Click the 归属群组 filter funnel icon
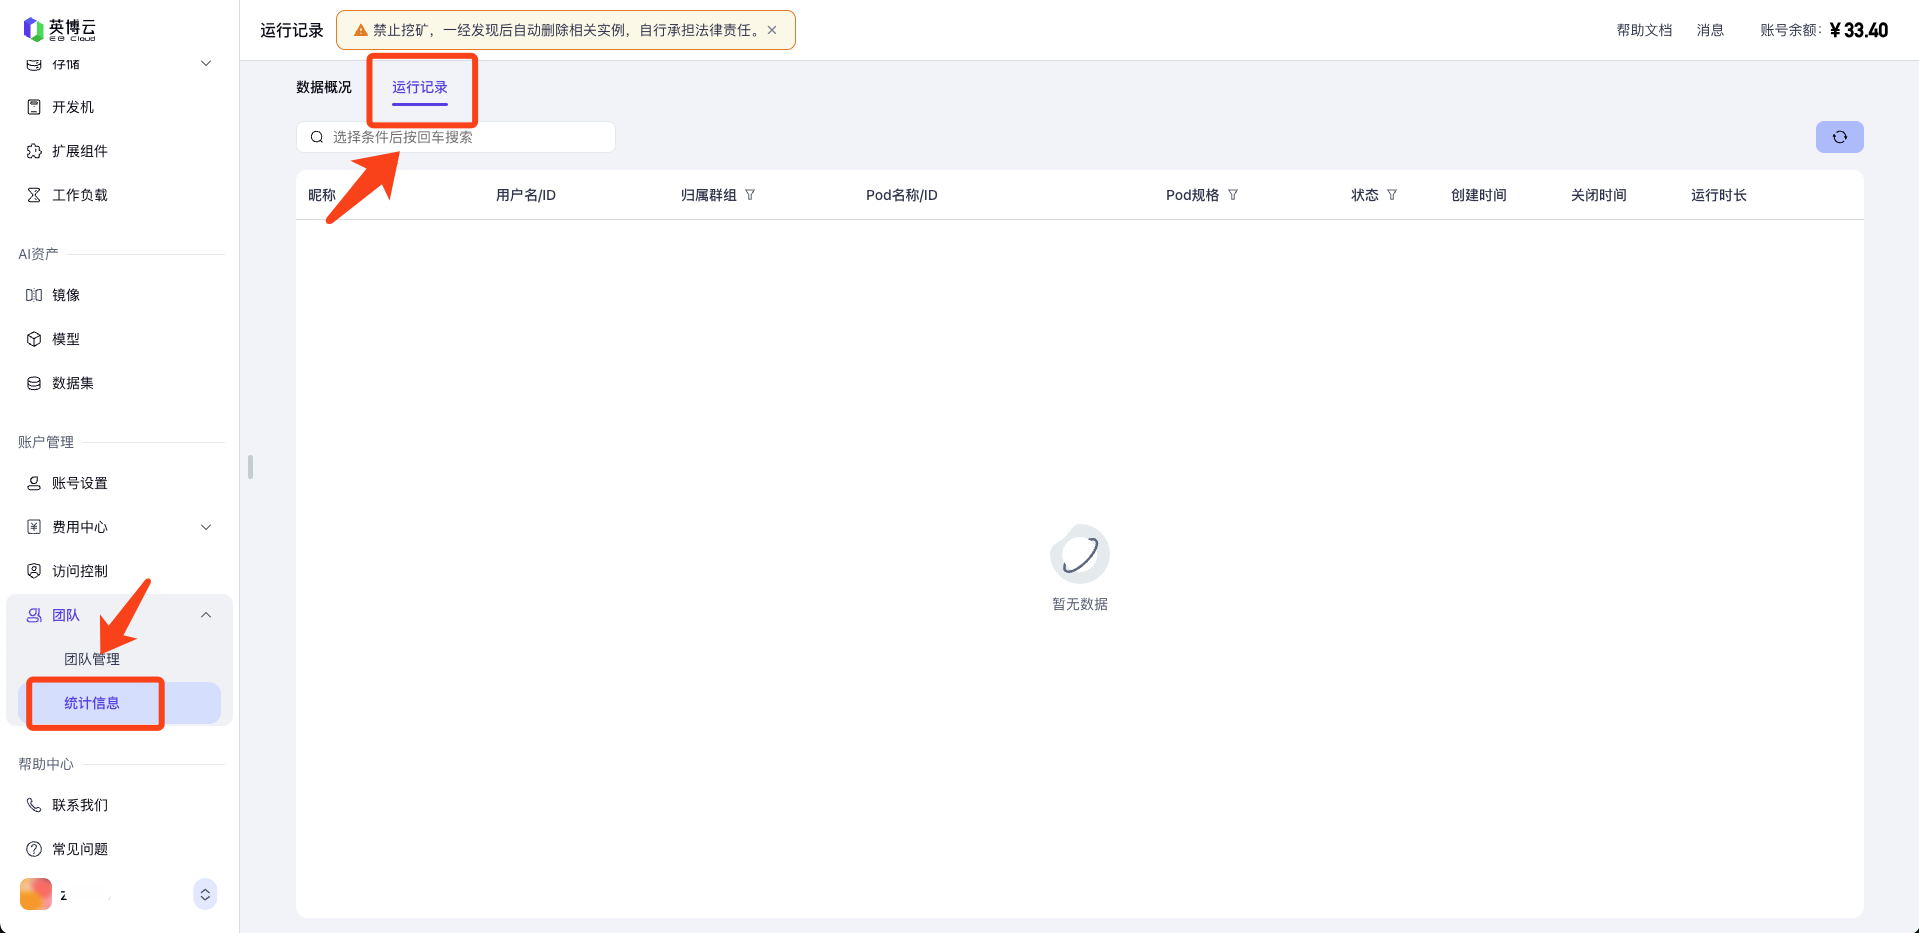Viewport: 1919px width, 933px height. pos(750,195)
